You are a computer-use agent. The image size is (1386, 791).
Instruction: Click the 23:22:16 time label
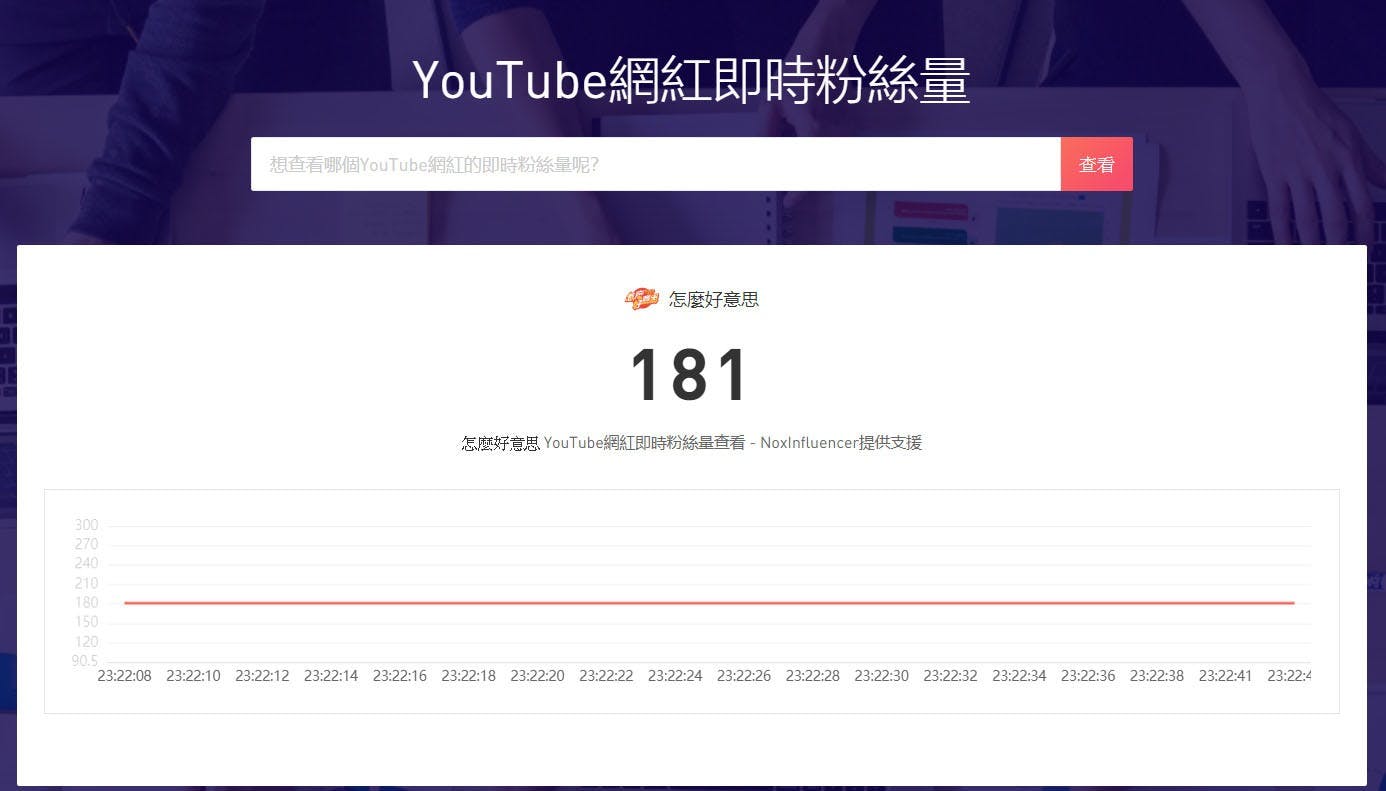click(x=400, y=676)
